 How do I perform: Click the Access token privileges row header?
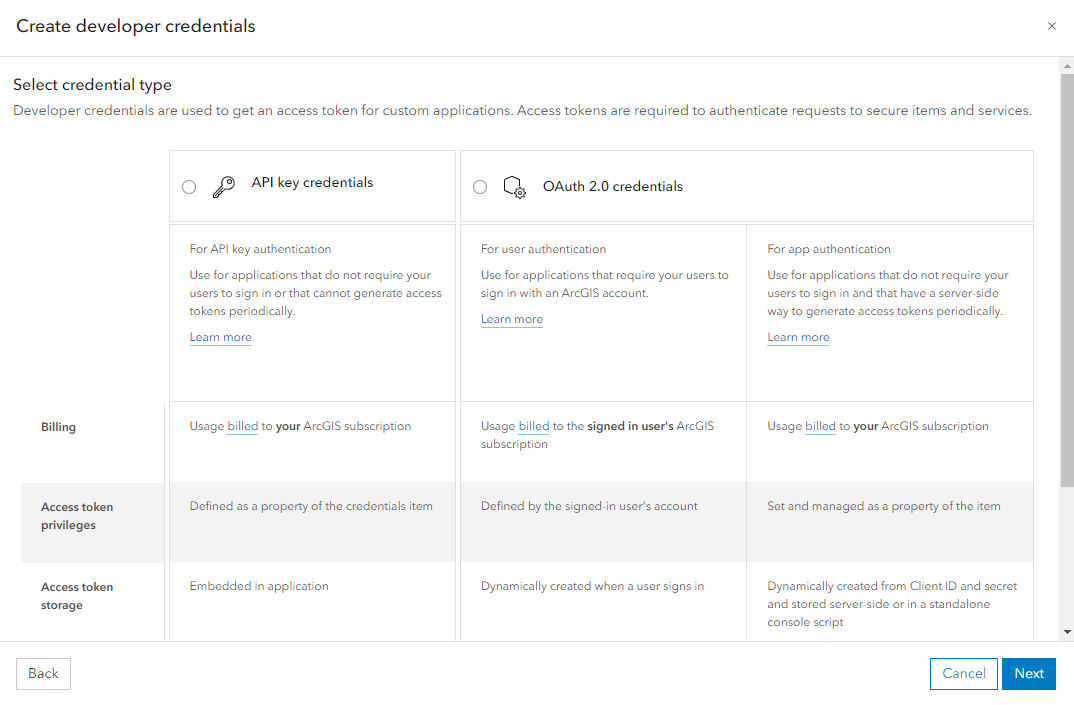tap(77, 516)
